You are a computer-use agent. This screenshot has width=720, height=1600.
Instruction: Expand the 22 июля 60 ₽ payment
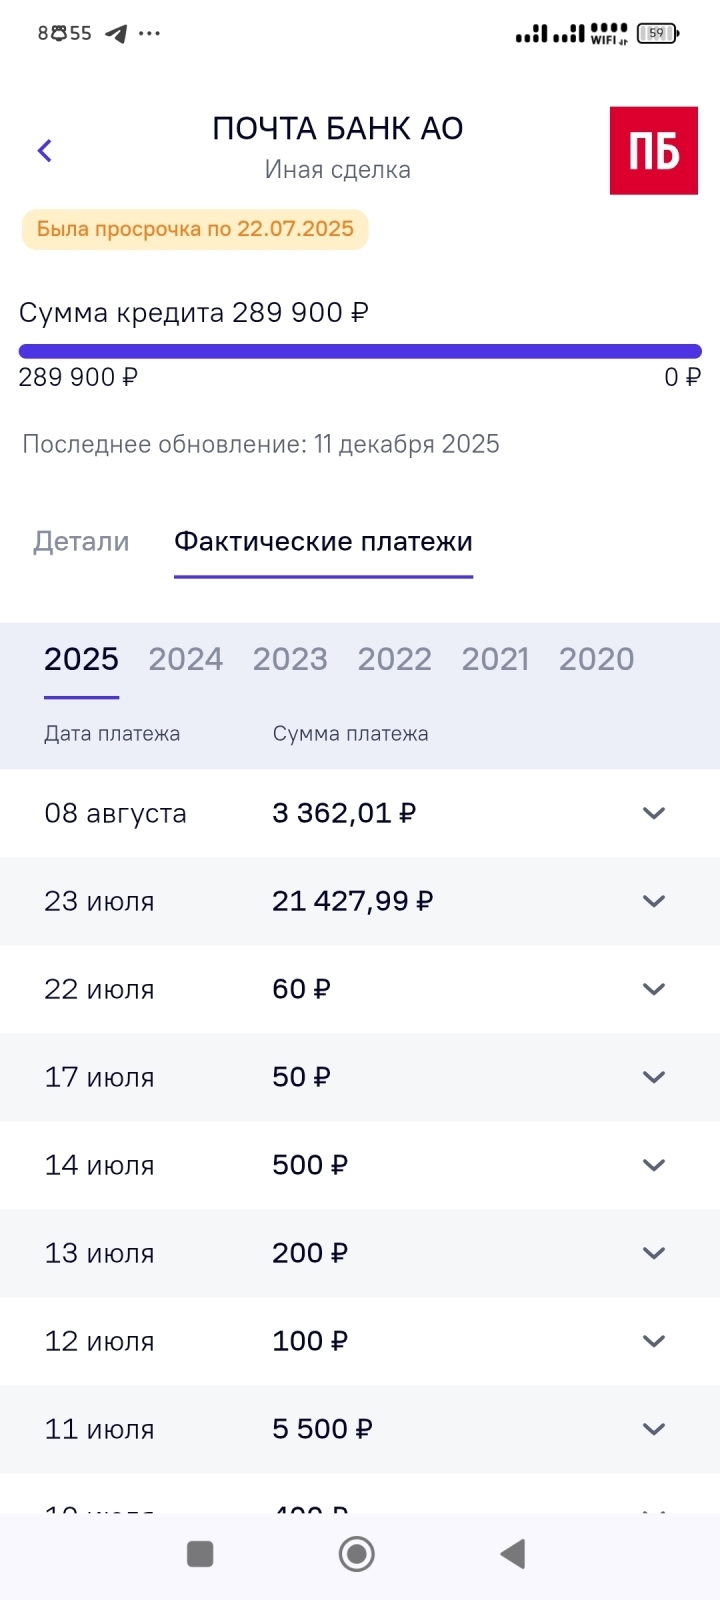coord(653,989)
